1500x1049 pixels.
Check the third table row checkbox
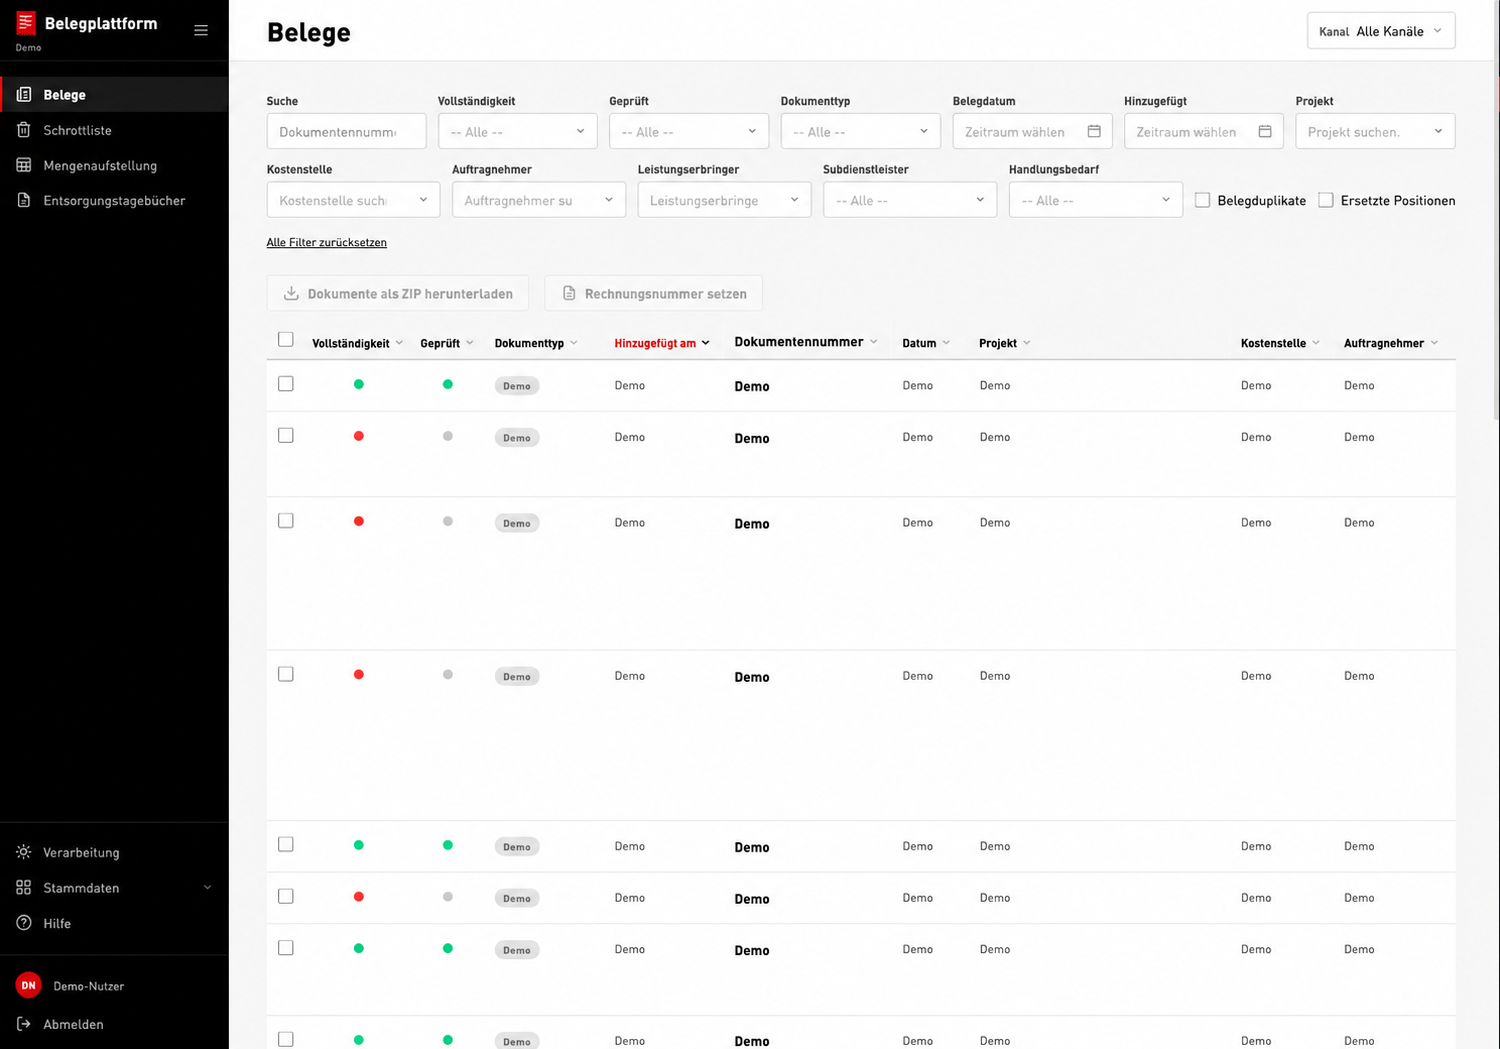[x=286, y=521]
